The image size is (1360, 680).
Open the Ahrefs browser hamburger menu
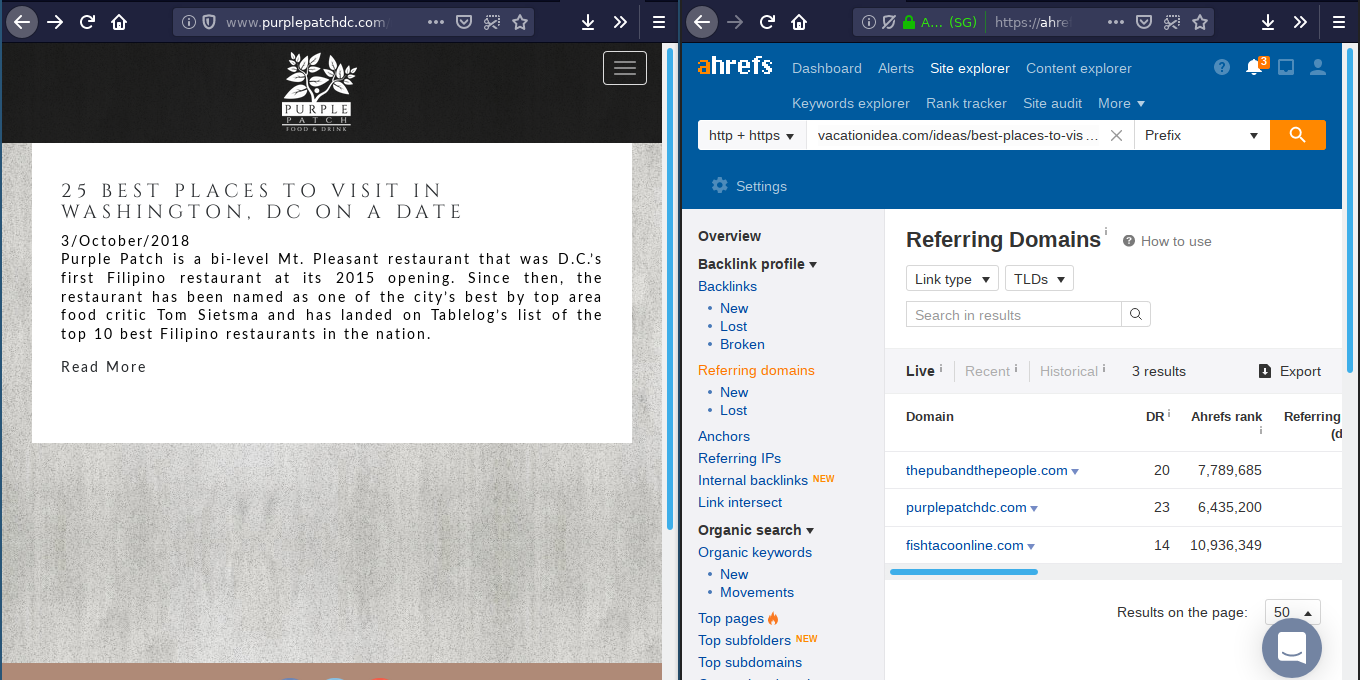tap(1339, 22)
